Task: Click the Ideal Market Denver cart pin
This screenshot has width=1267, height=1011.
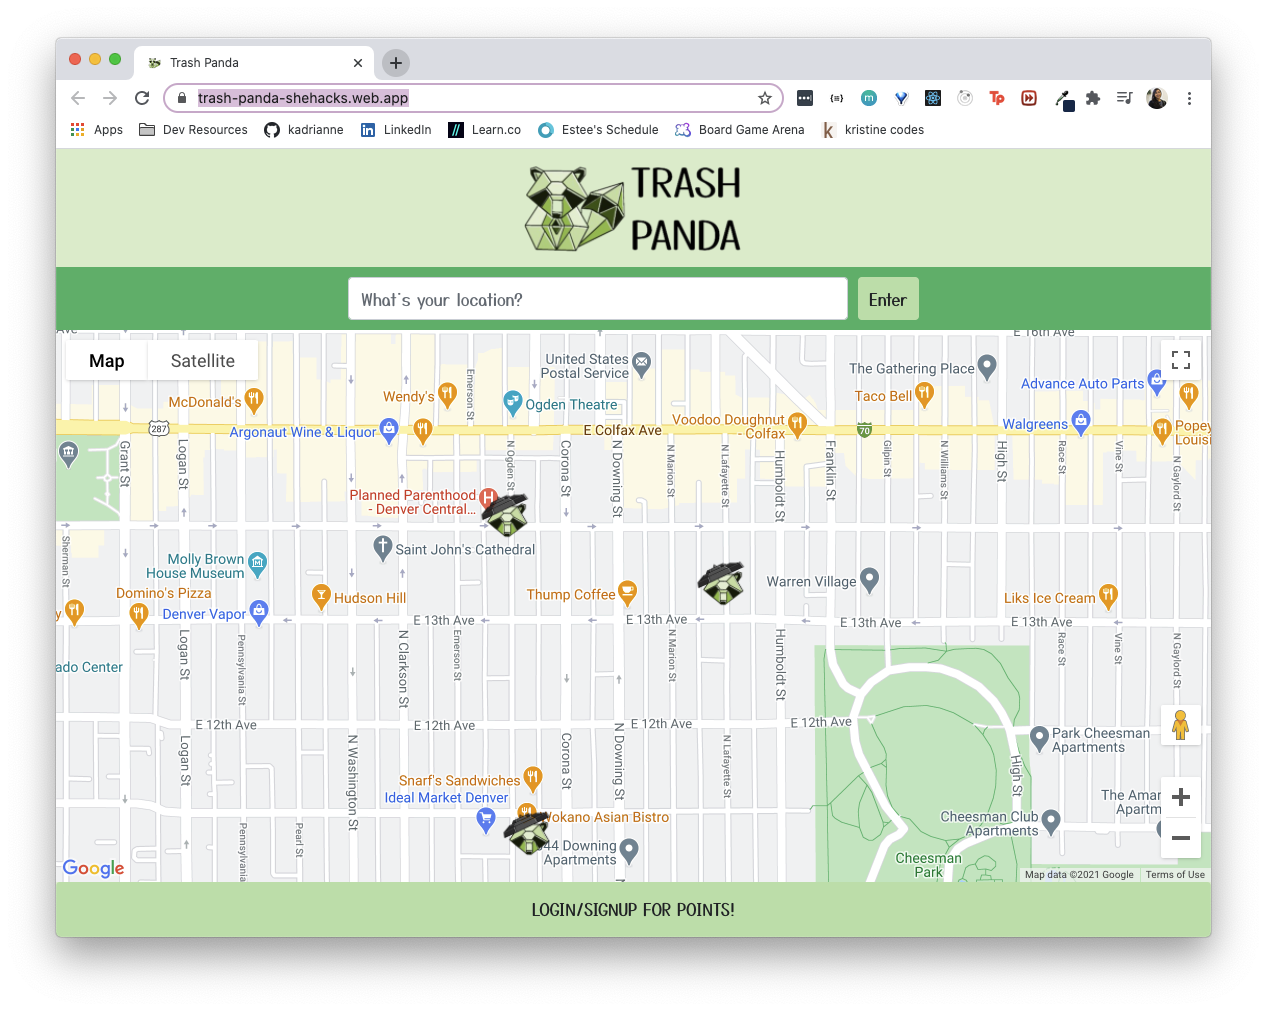Action: click(x=485, y=821)
